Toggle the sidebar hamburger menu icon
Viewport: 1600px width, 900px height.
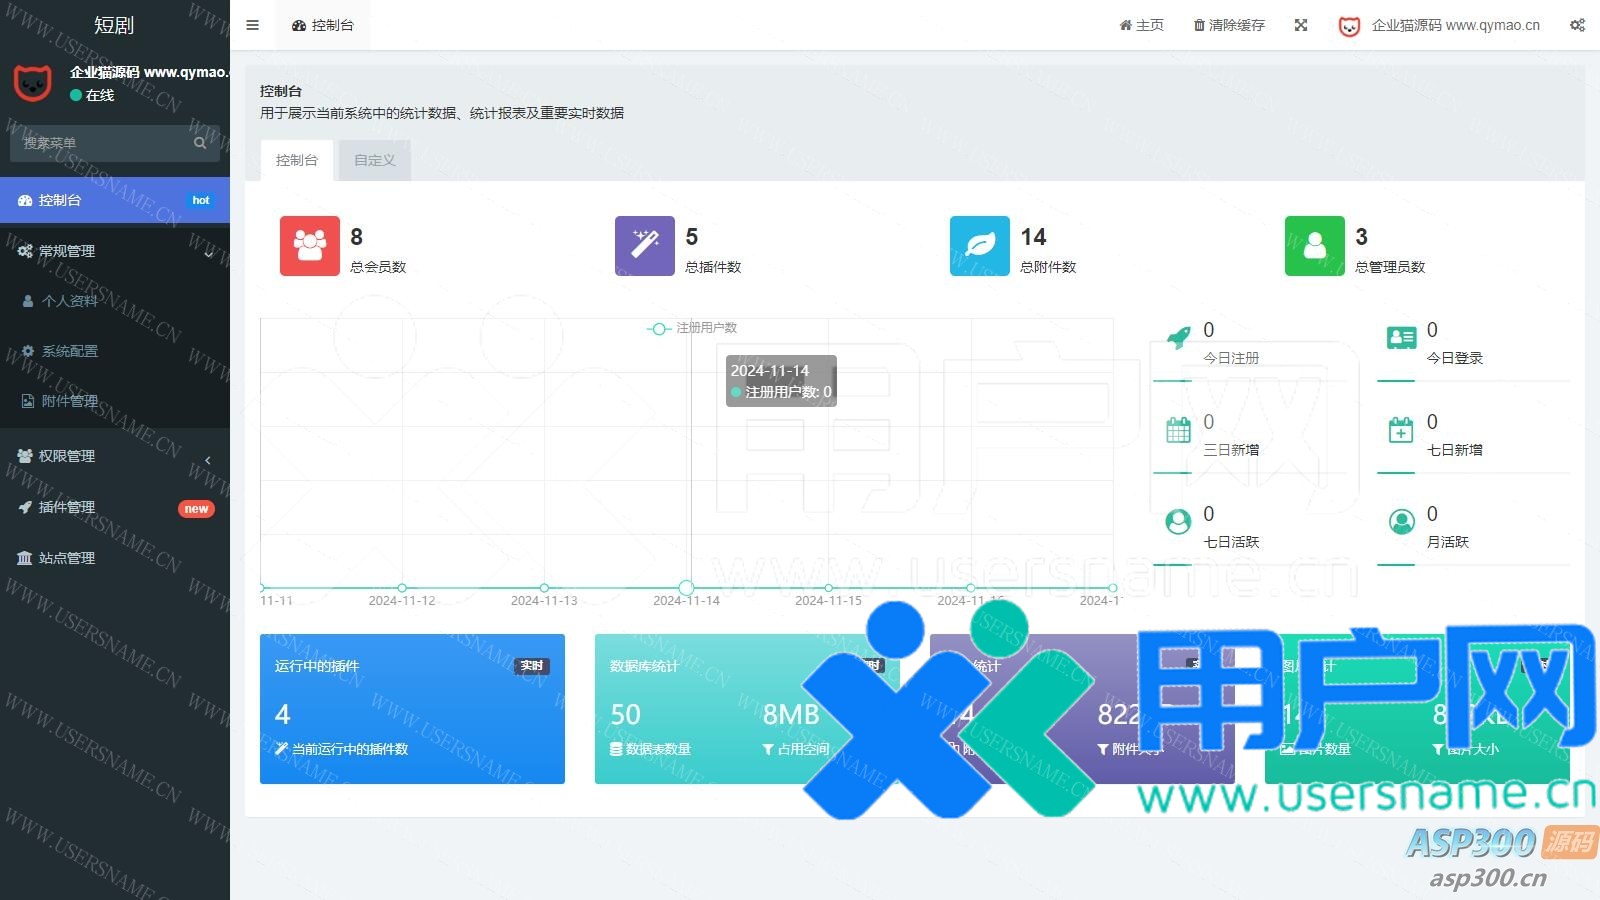(253, 25)
